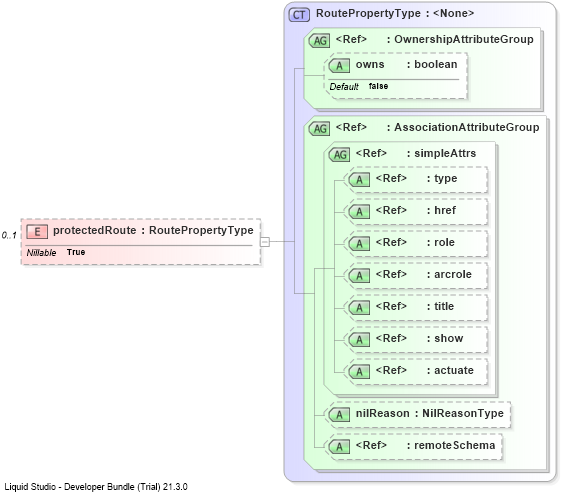Image resolution: width=561 pixels, height=492 pixels.
Task: Click the Liquid Studio Developer Bundle footer text
Action: point(96,487)
